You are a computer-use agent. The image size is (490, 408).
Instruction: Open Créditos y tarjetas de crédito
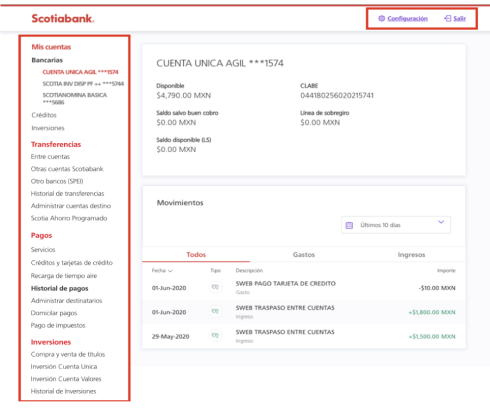pyautogui.click(x=72, y=263)
